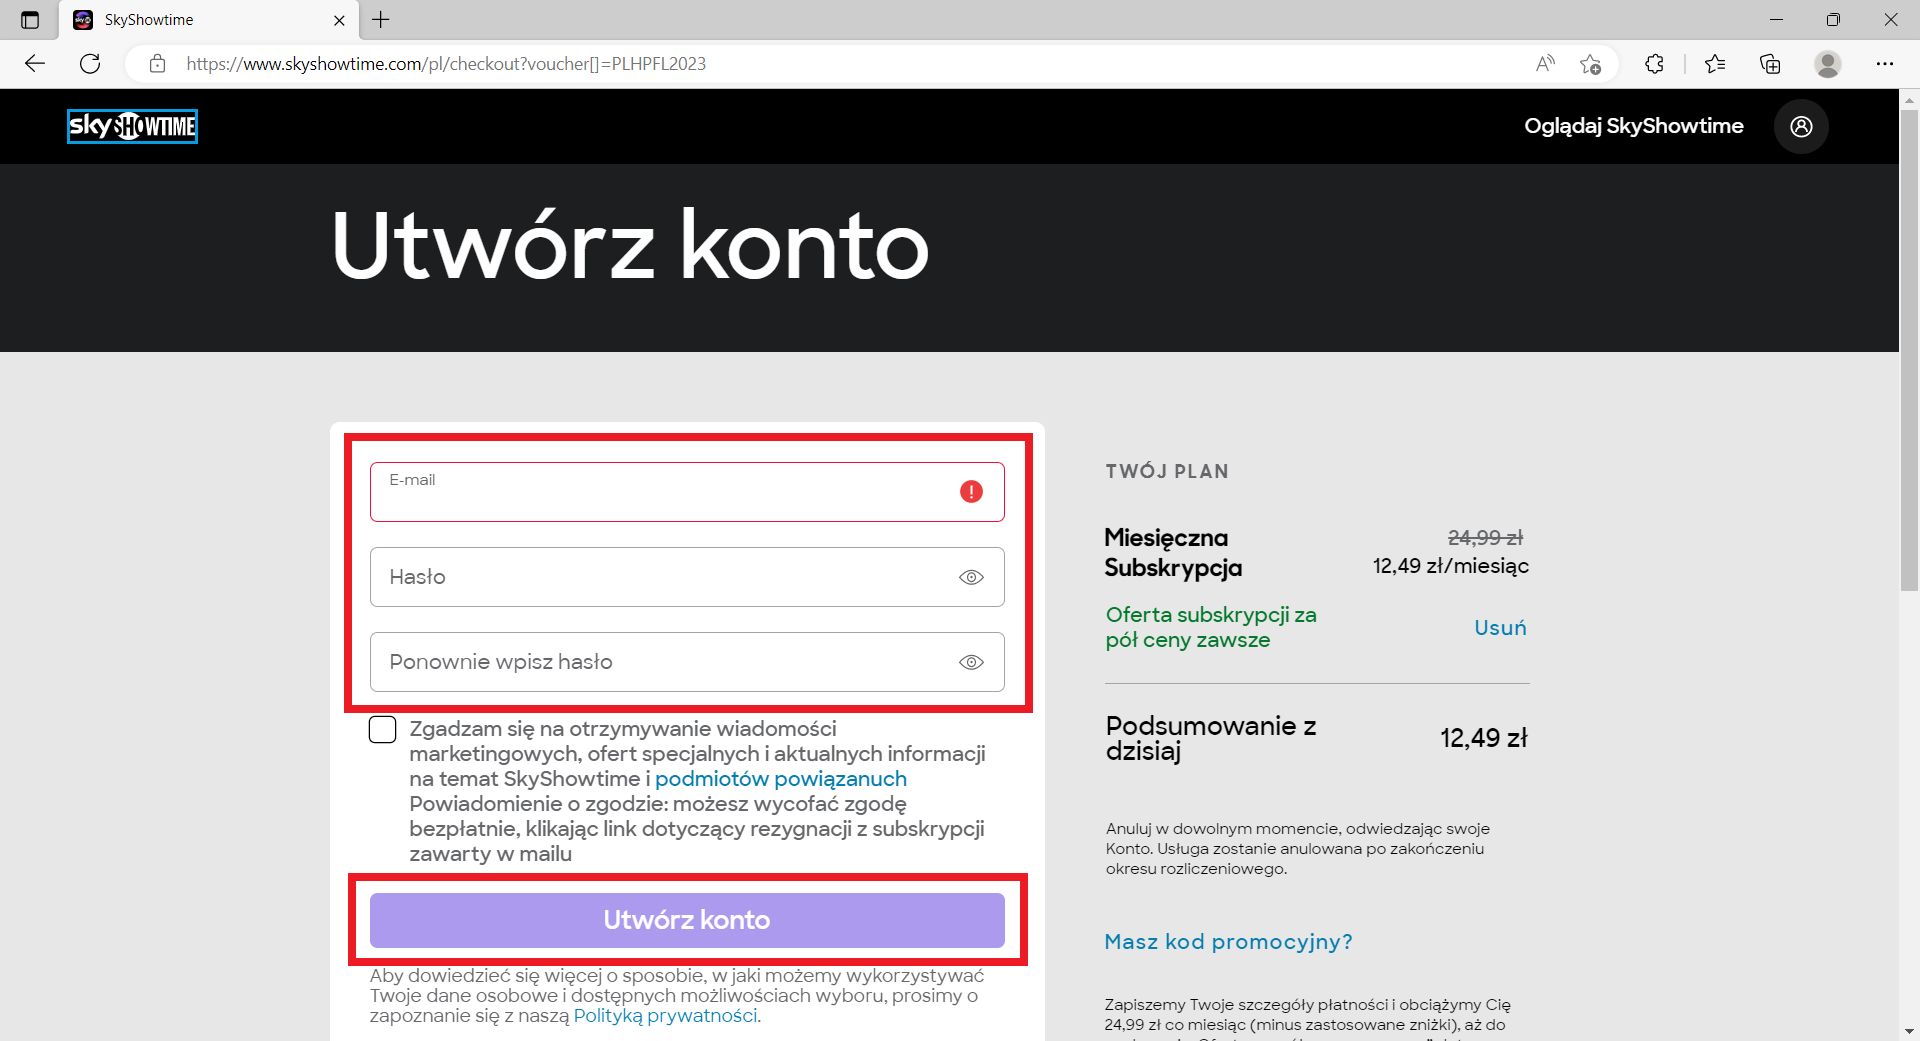The height and width of the screenshot is (1041, 1920).
Task: Click the 12,49 zł/miesiąc price
Action: (1451, 566)
